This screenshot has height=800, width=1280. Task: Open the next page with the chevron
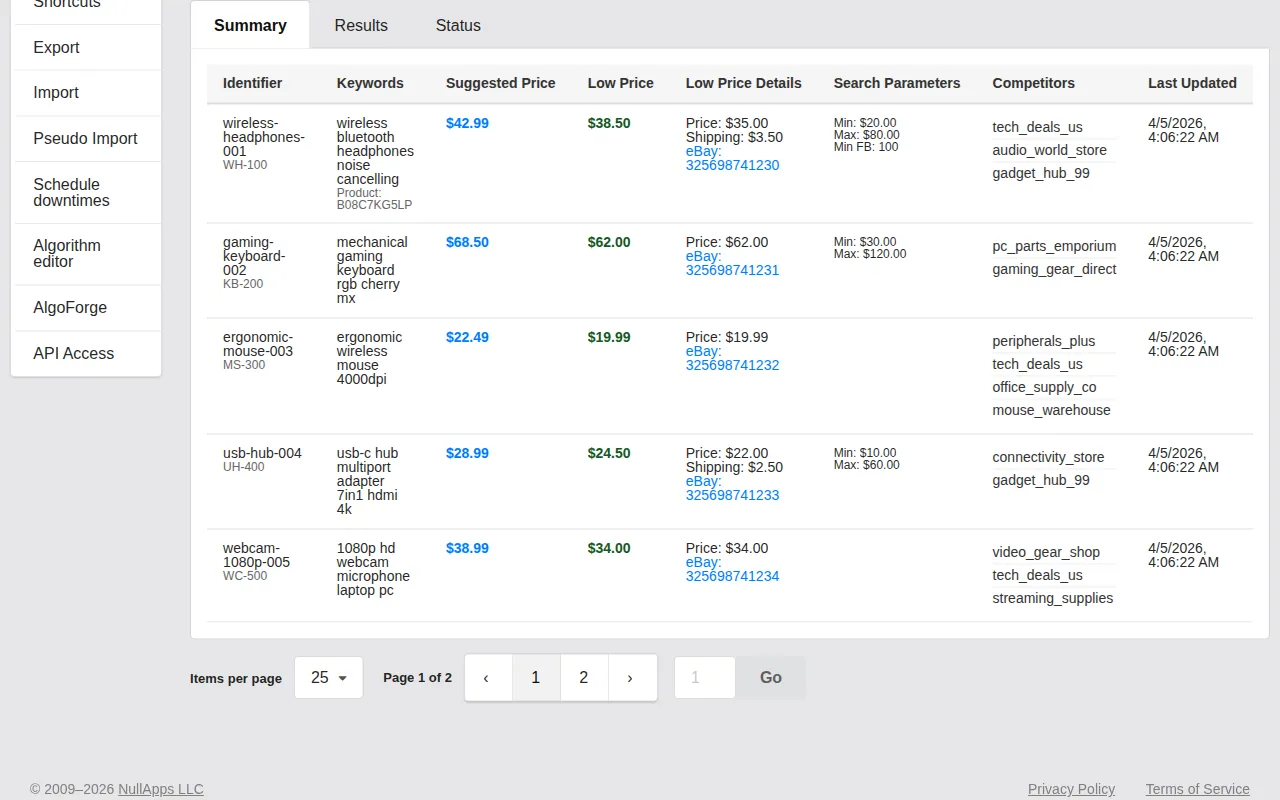632,677
